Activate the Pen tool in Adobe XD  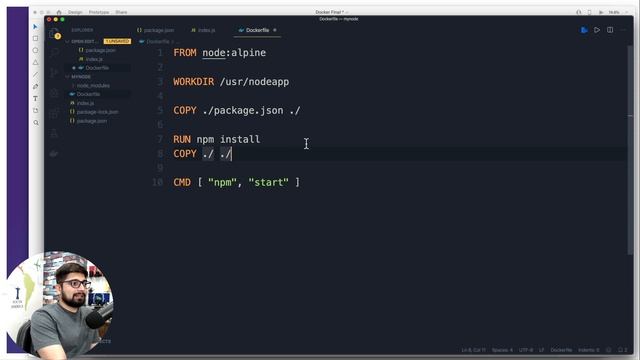point(36,87)
